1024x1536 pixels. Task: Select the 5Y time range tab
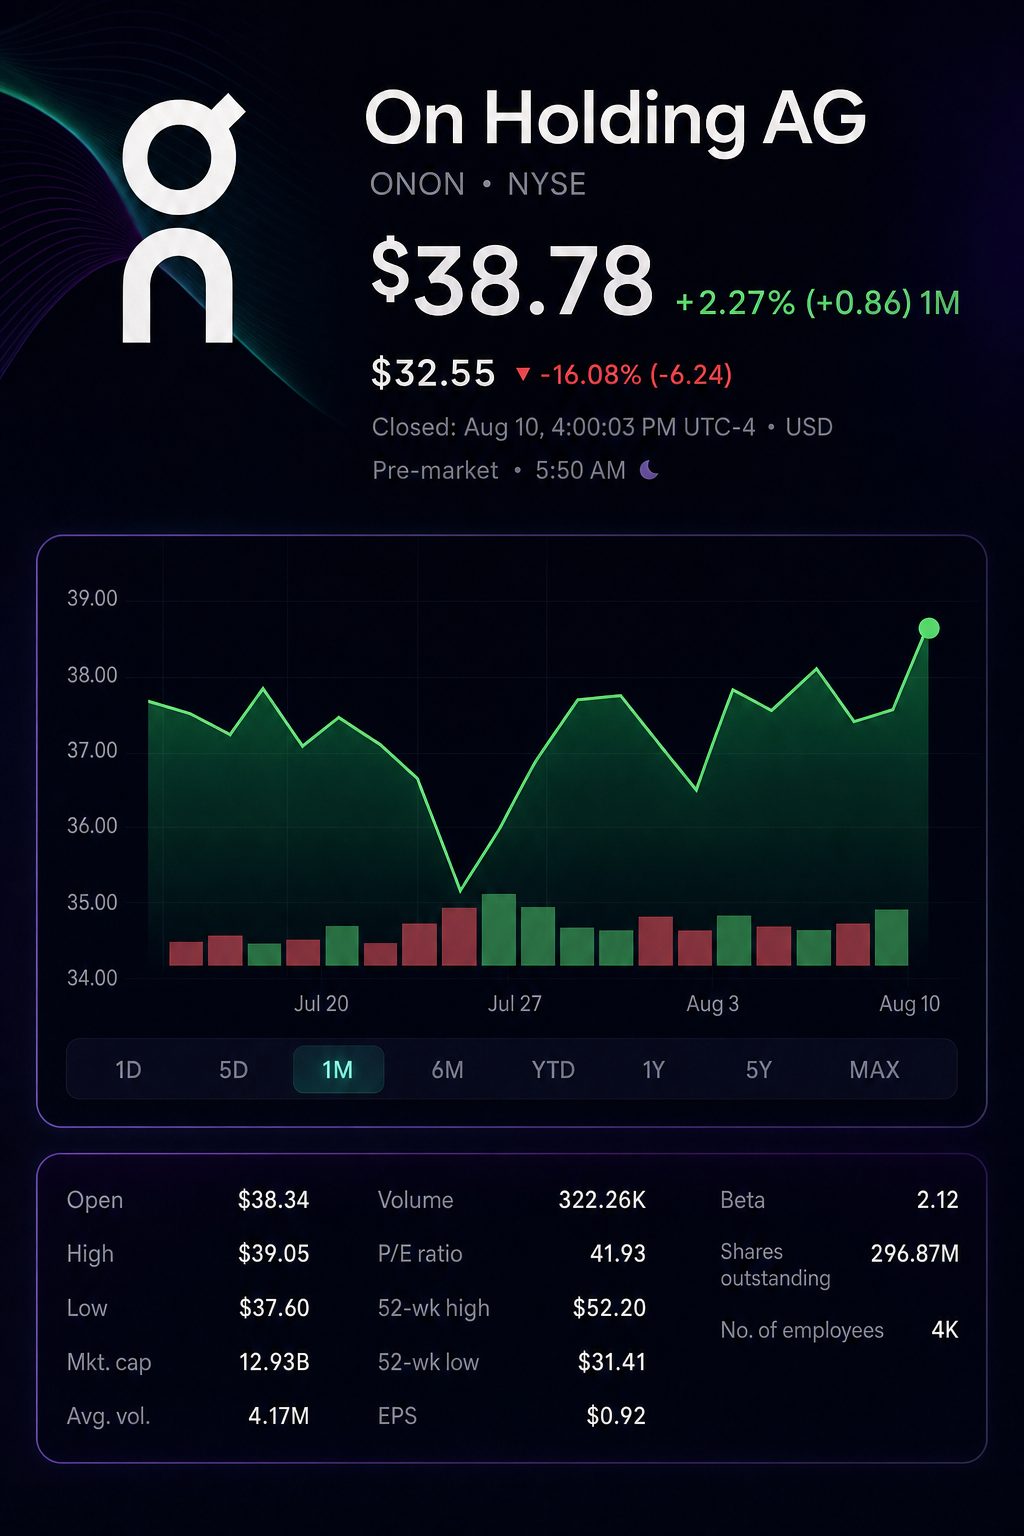[x=759, y=1070]
